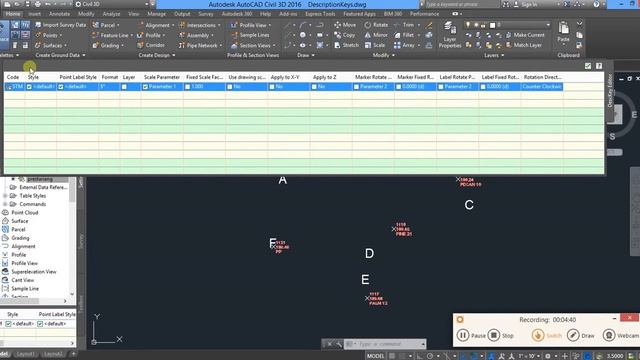Image resolution: width=640 pixels, height=360 pixels.
Task: Click the Table Styles tree item
Action: tap(33, 196)
